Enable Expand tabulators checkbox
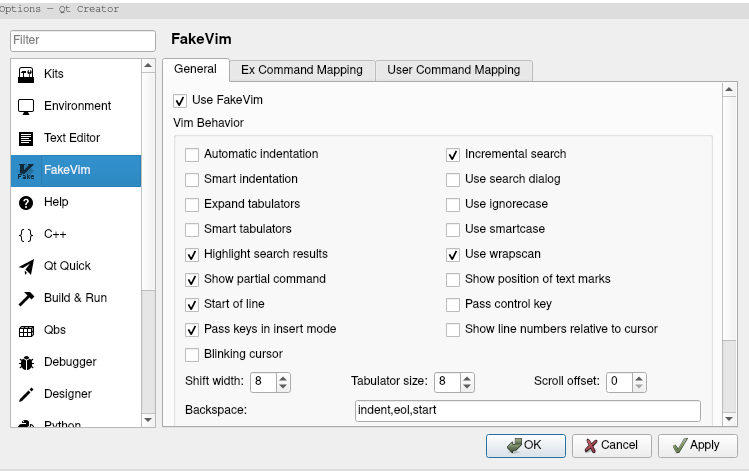 (x=192, y=204)
